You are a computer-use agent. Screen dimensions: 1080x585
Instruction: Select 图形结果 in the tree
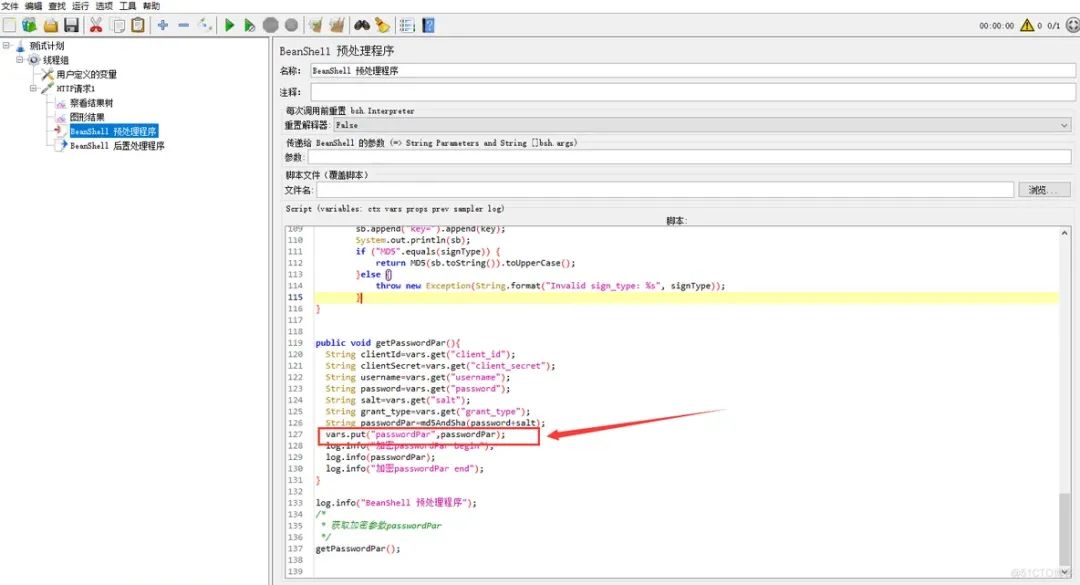[87, 117]
